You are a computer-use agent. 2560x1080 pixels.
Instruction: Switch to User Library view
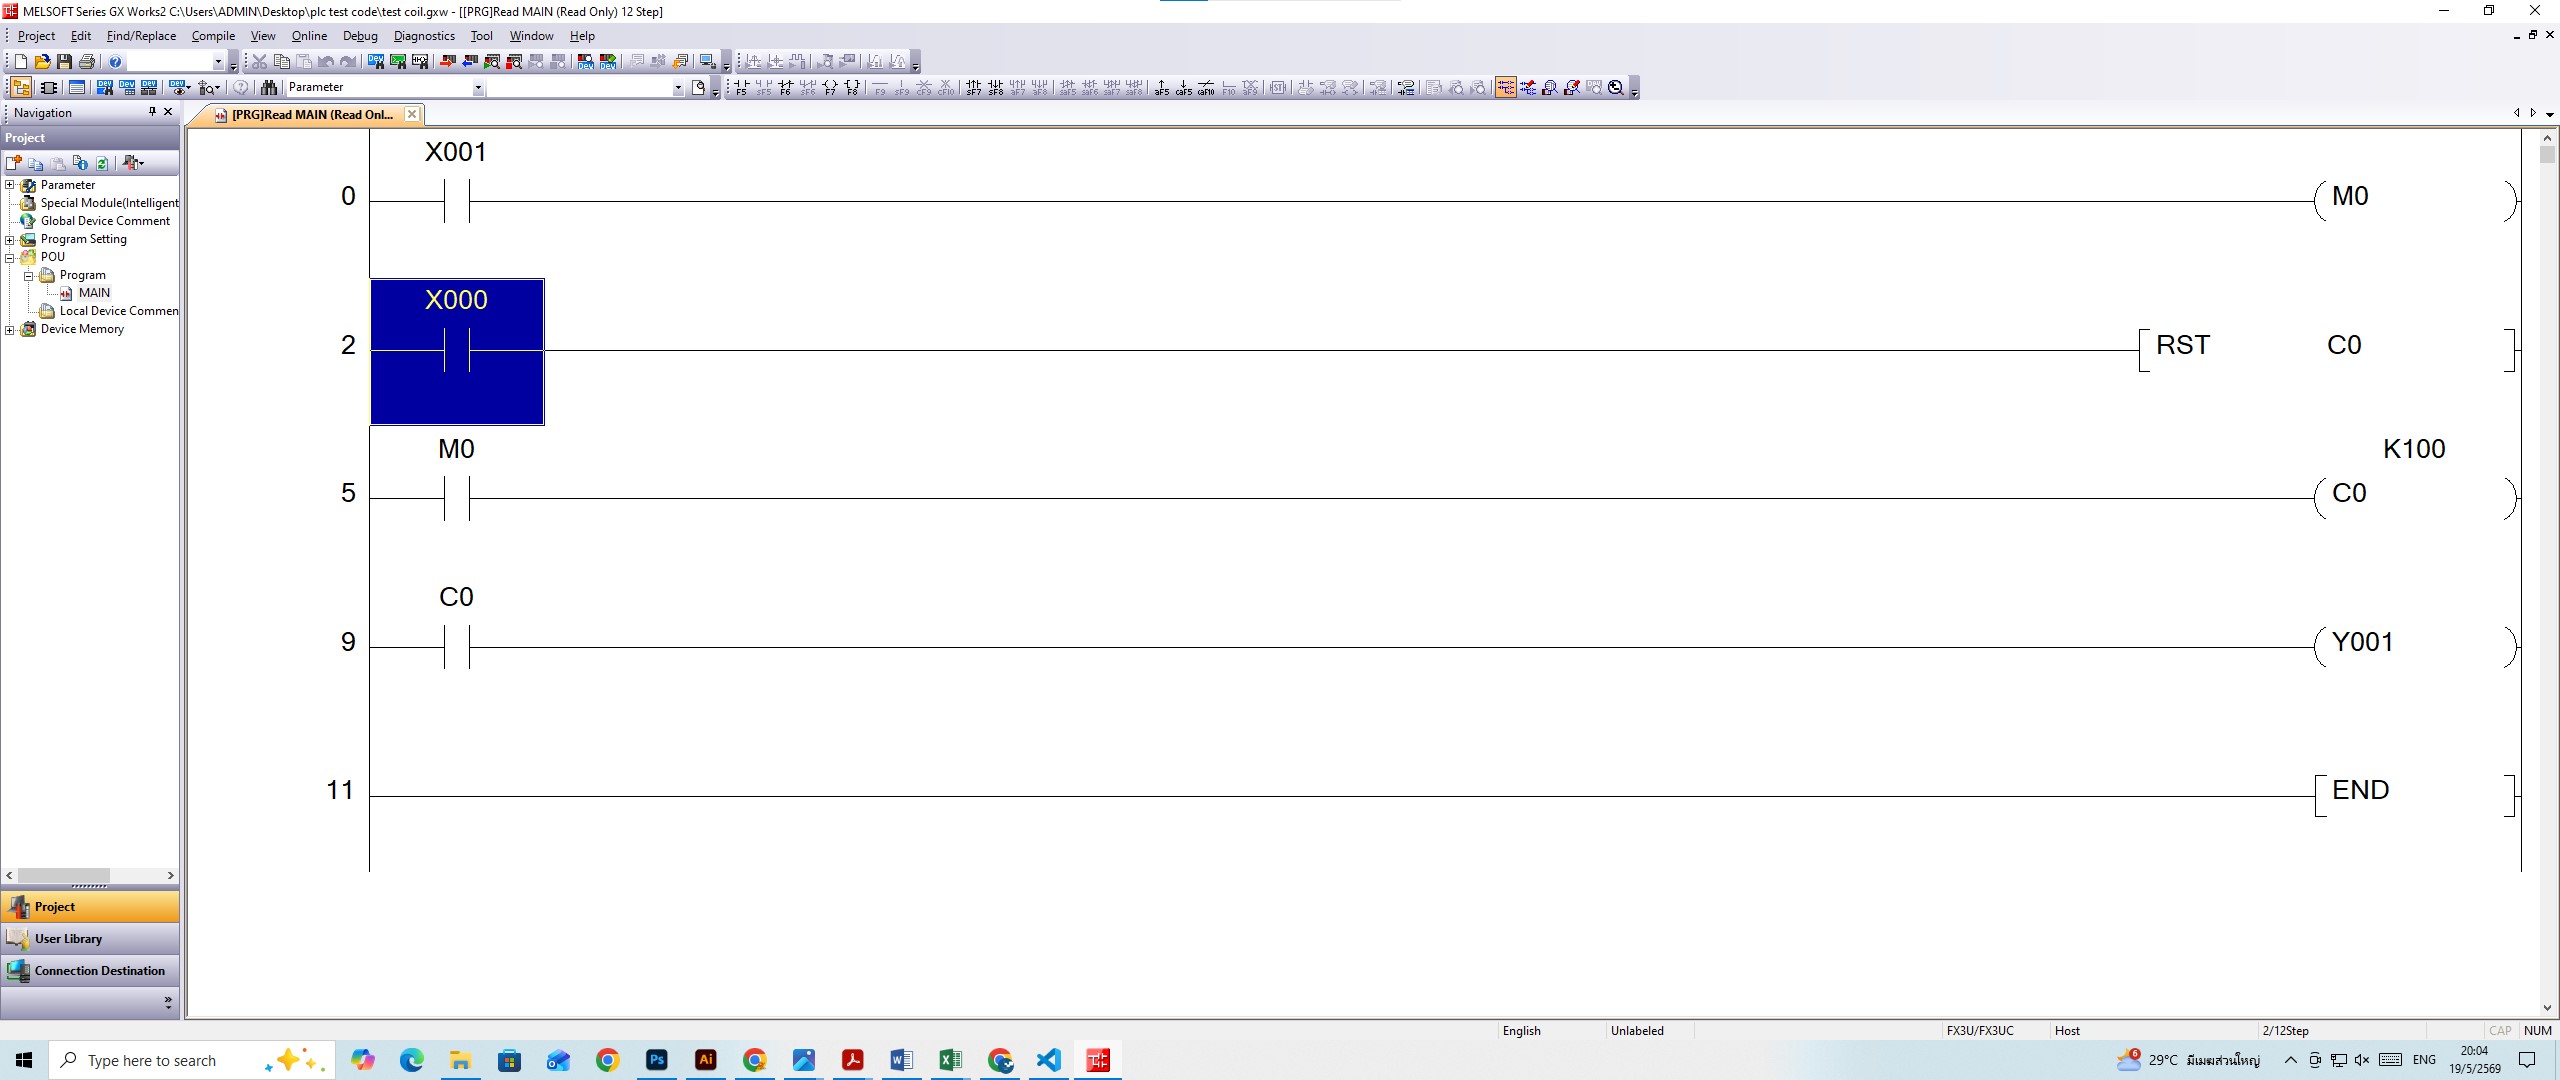click(90, 939)
